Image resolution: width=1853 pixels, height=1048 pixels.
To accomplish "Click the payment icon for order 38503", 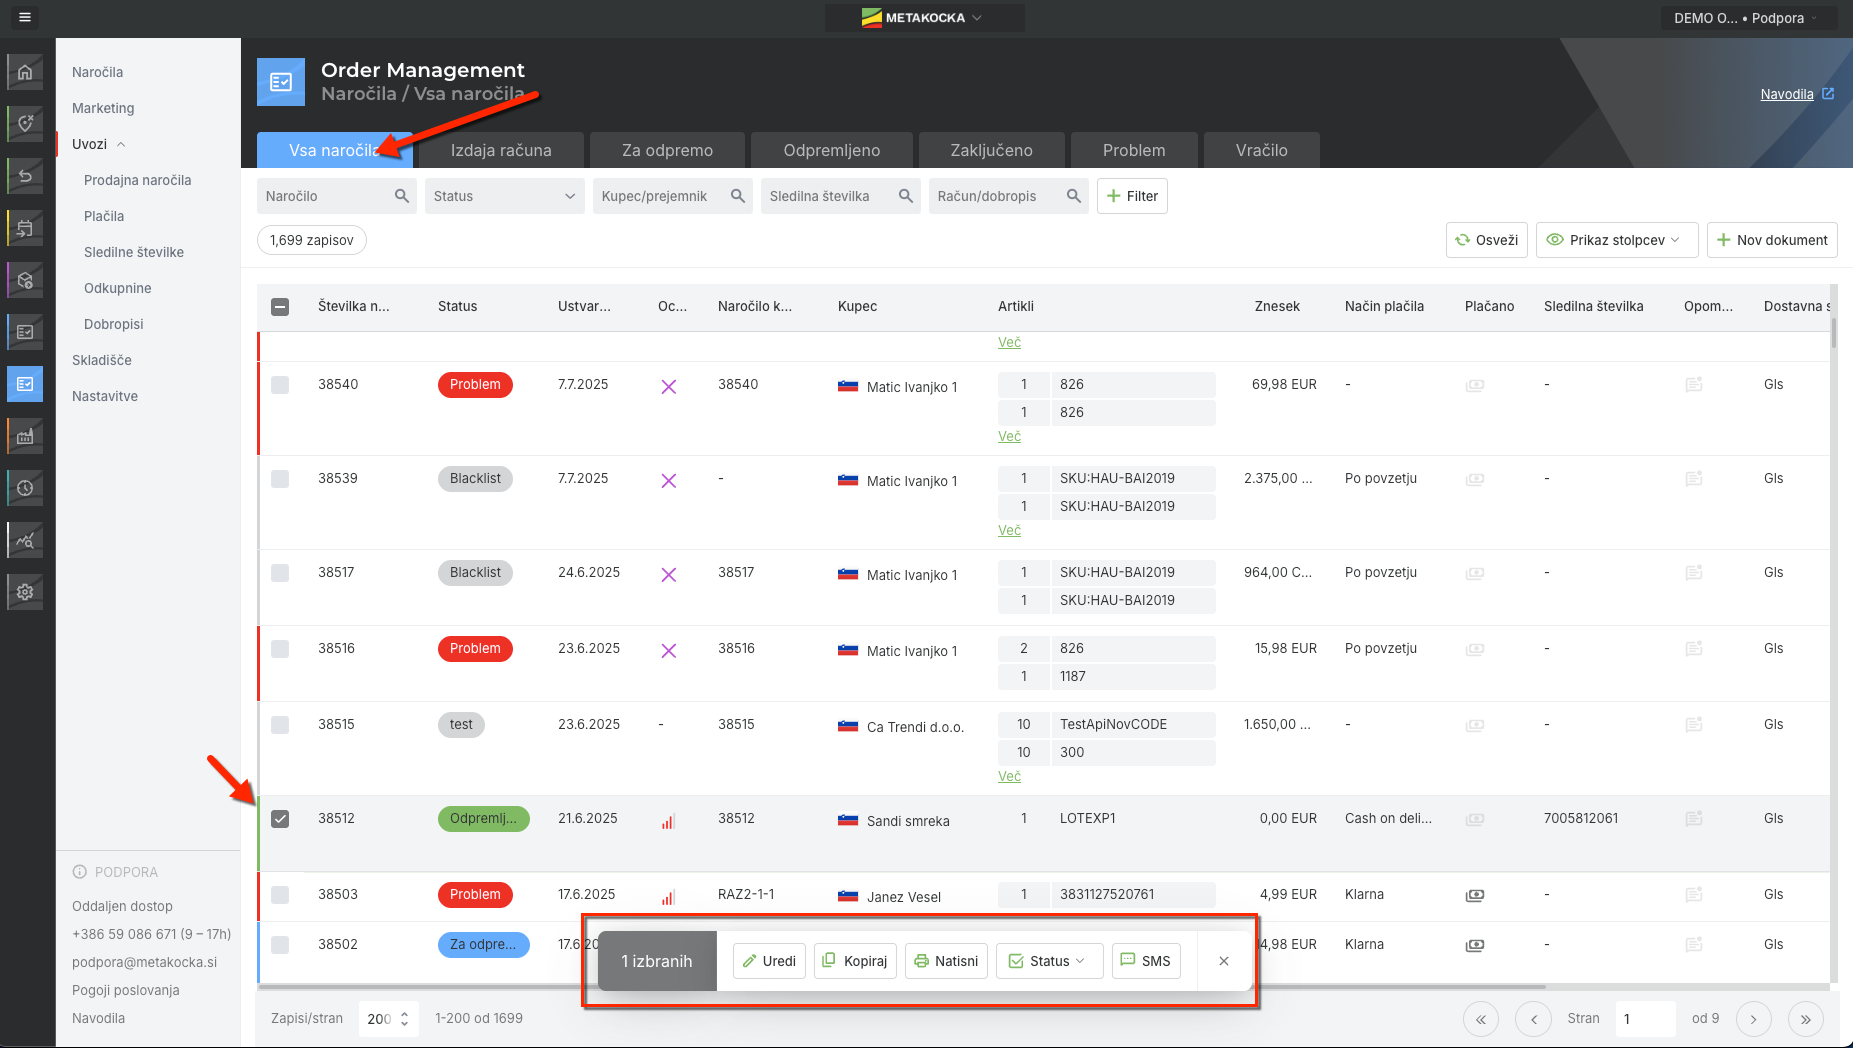I will [1475, 895].
